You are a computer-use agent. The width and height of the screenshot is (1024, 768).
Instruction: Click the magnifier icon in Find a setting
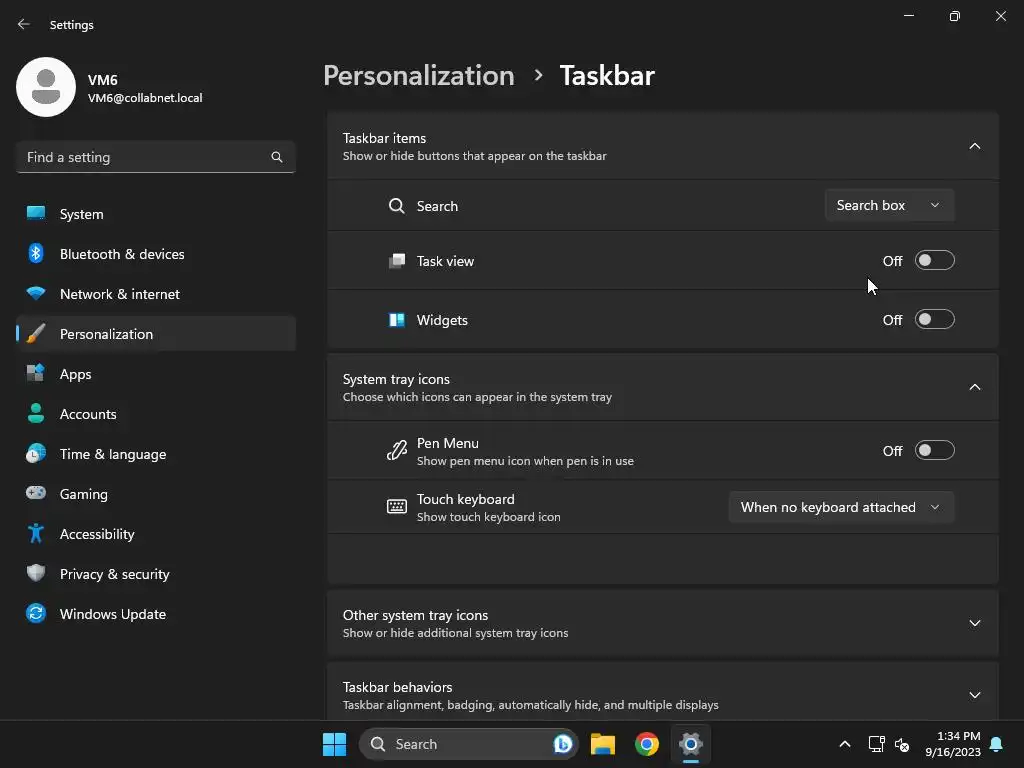click(277, 157)
